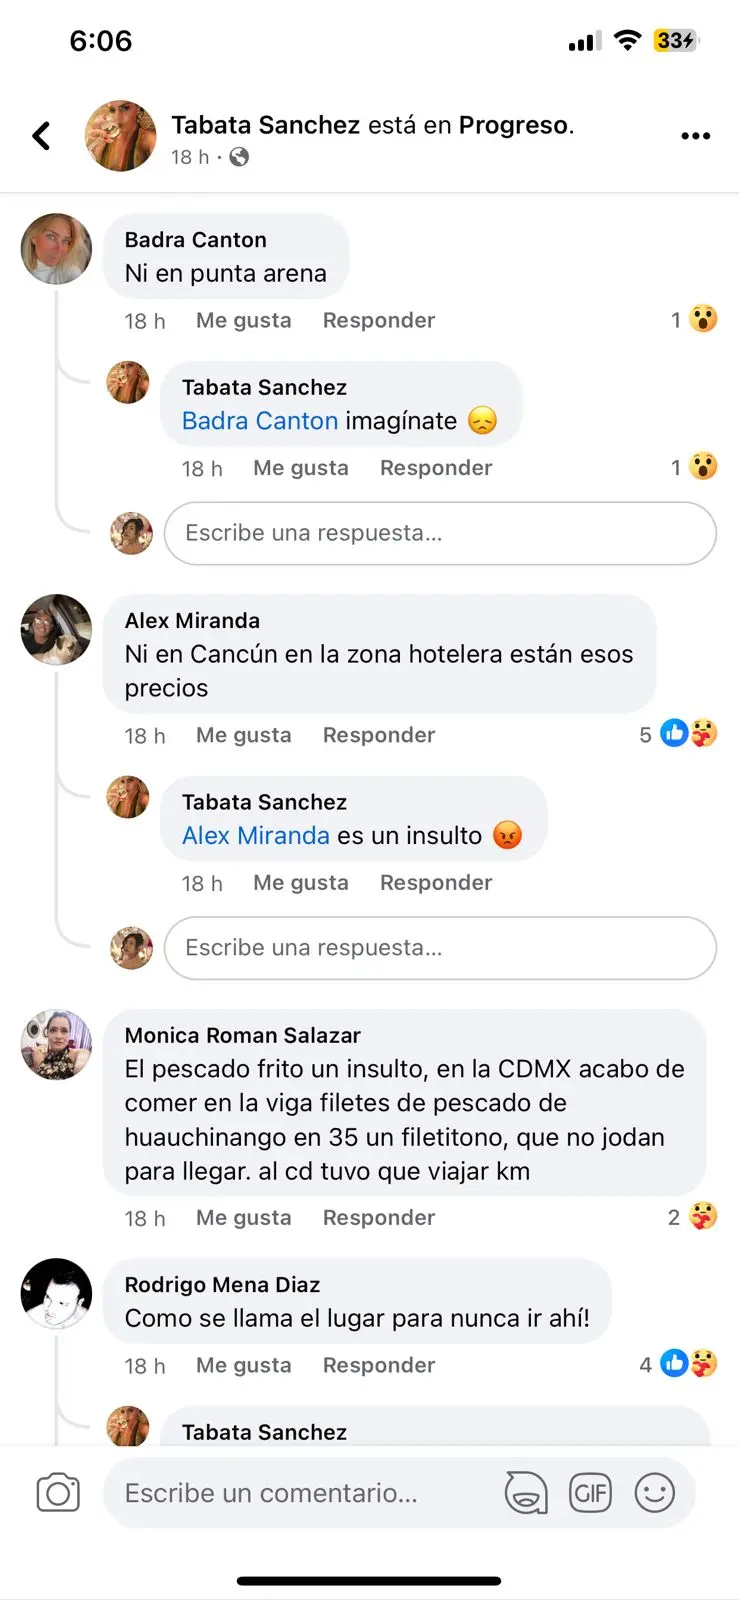
Task: Click the angry face reaction on Tabata's reply
Action: 509,836
